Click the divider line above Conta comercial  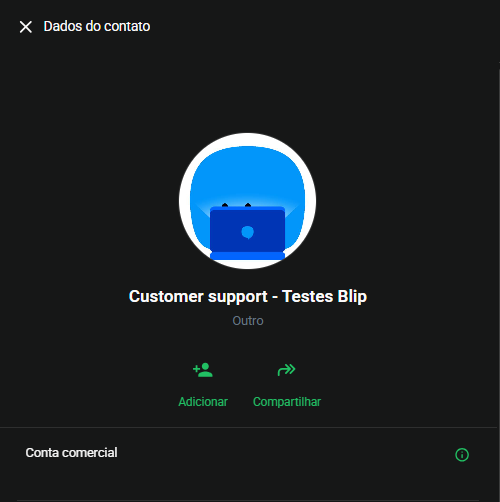(x=248, y=427)
